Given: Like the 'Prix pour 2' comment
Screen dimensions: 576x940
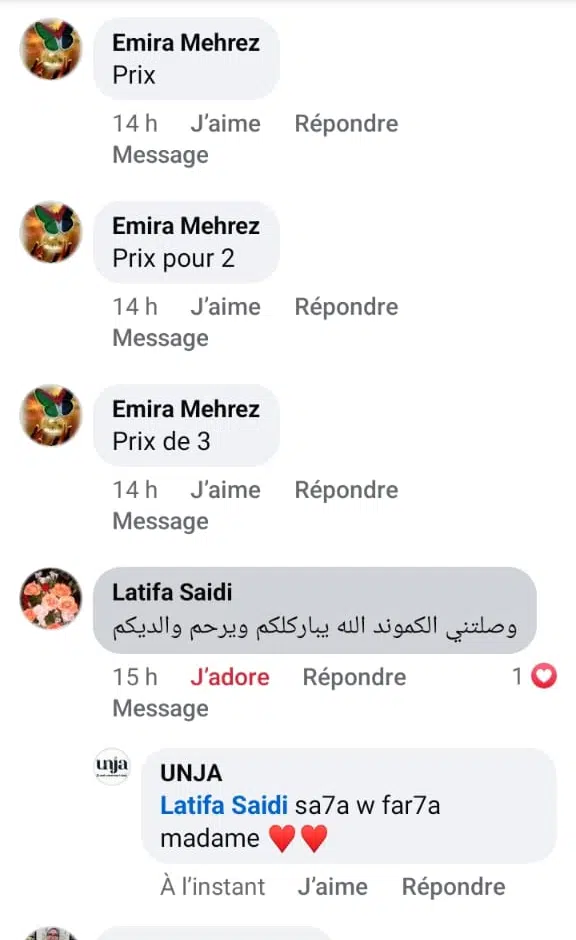Looking at the screenshot, I should click(225, 307).
